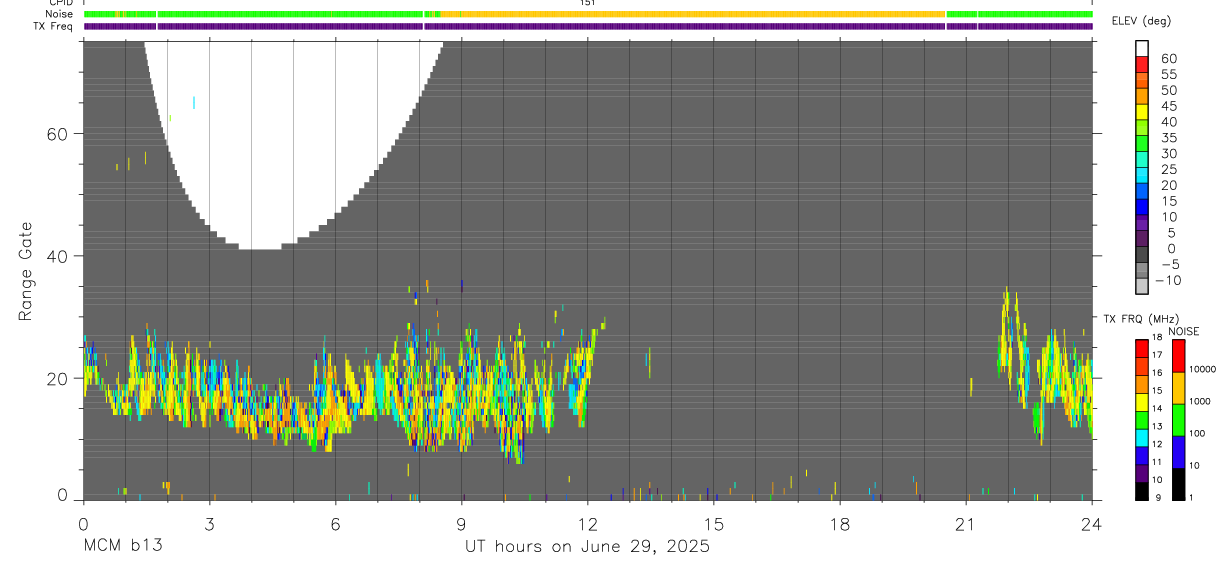Click the green 13 MHz TX frequency swatch
1228x567 pixels.
tap(1142, 419)
